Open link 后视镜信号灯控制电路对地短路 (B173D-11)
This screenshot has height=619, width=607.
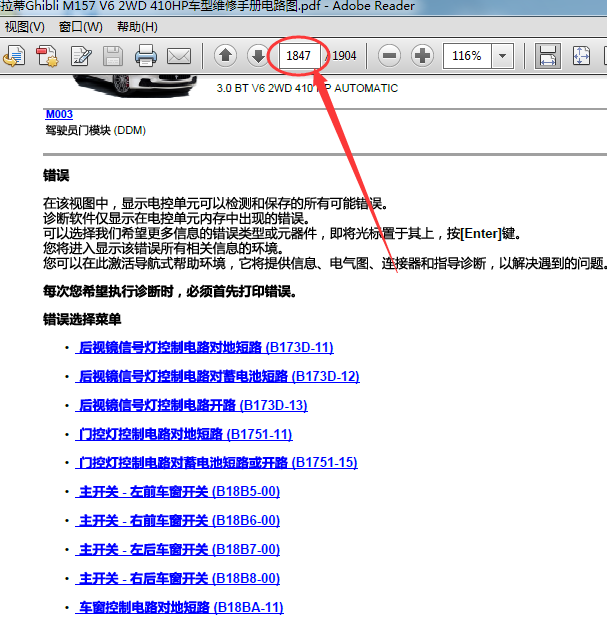click(205, 347)
